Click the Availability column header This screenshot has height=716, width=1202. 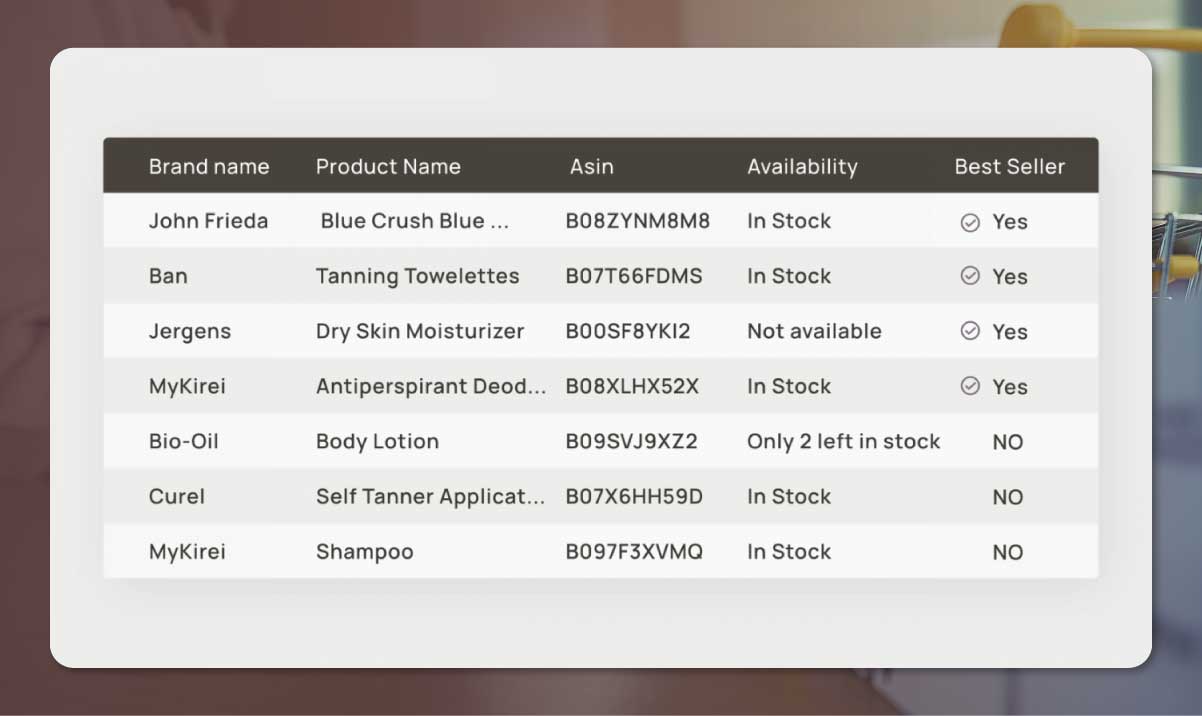click(x=802, y=167)
